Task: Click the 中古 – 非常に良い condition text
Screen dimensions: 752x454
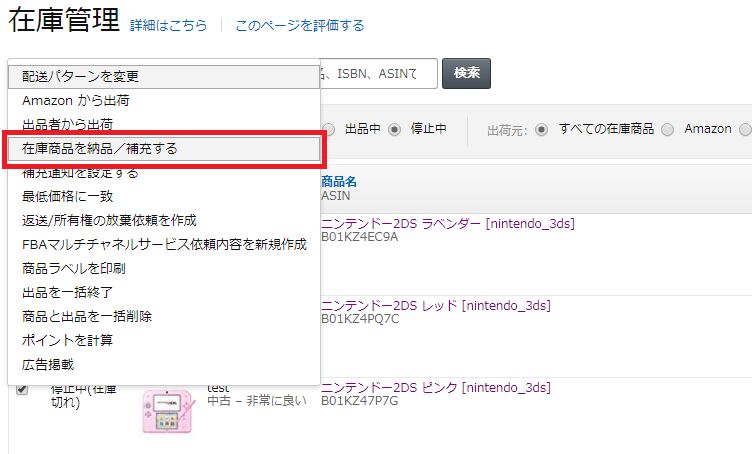Action: tap(257, 401)
